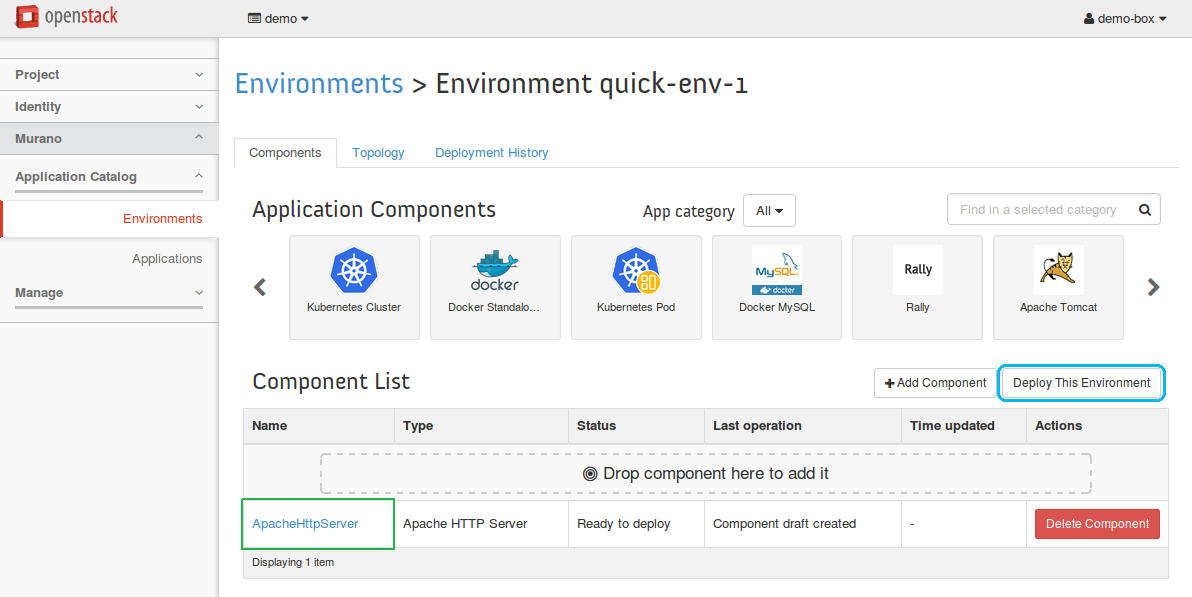This screenshot has height=597, width=1192.
Task: Click the OpenStack logo
Action: (68, 18)
